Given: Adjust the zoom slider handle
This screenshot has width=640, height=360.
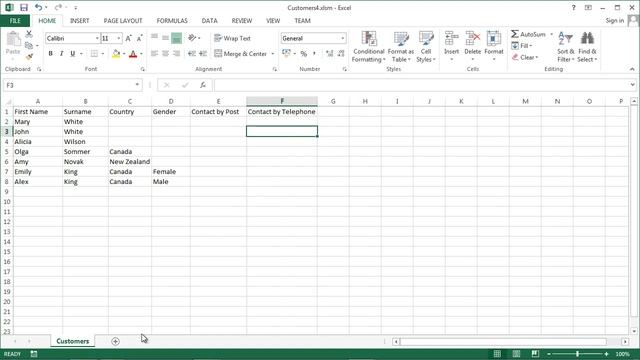Looking at the screenshot, I should 578,354.
